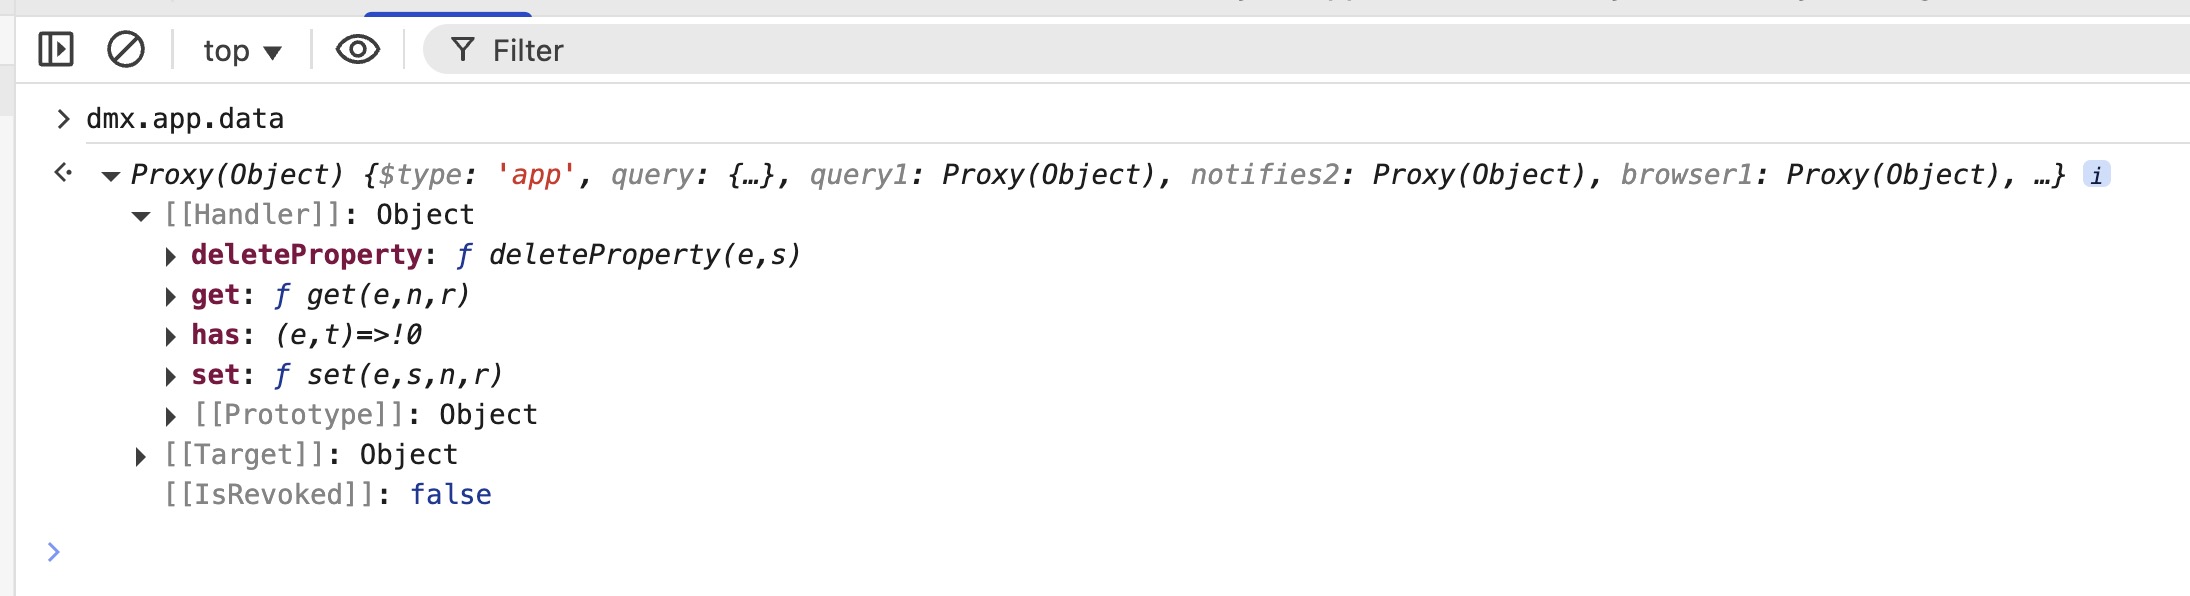The image size is (2190, 596).
Task: Collapse the [[Handler]] object node
Action: click(x=141, y=216)
